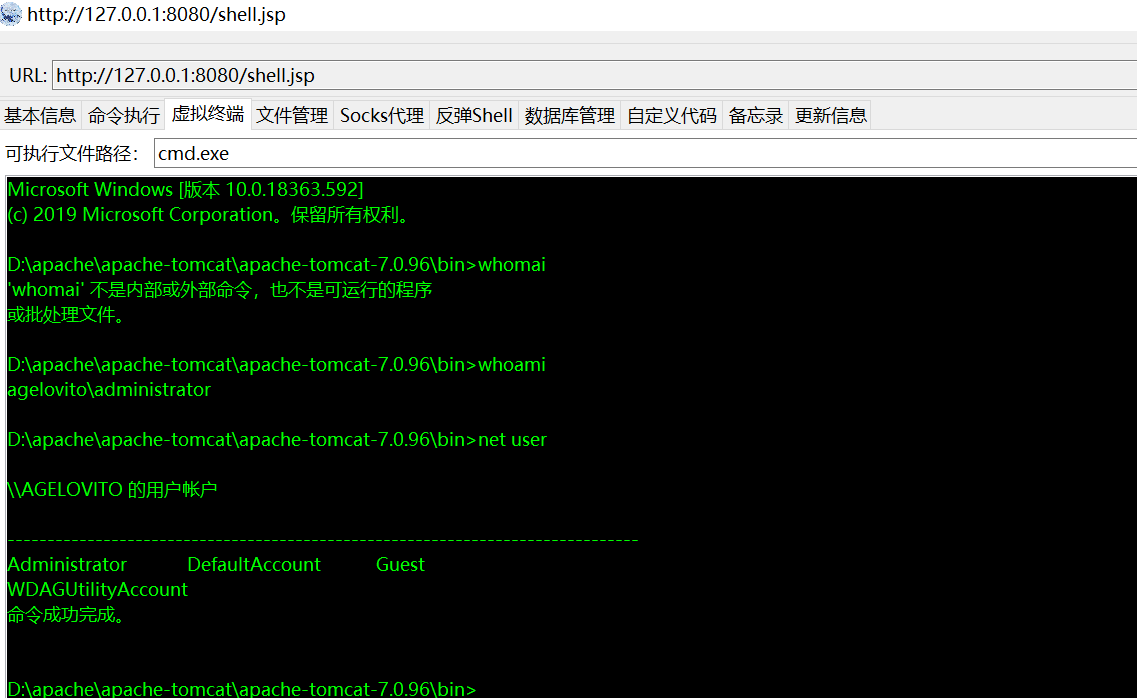Open the 自定义代码 tab
1137x698 pixels.
[671, 115]
